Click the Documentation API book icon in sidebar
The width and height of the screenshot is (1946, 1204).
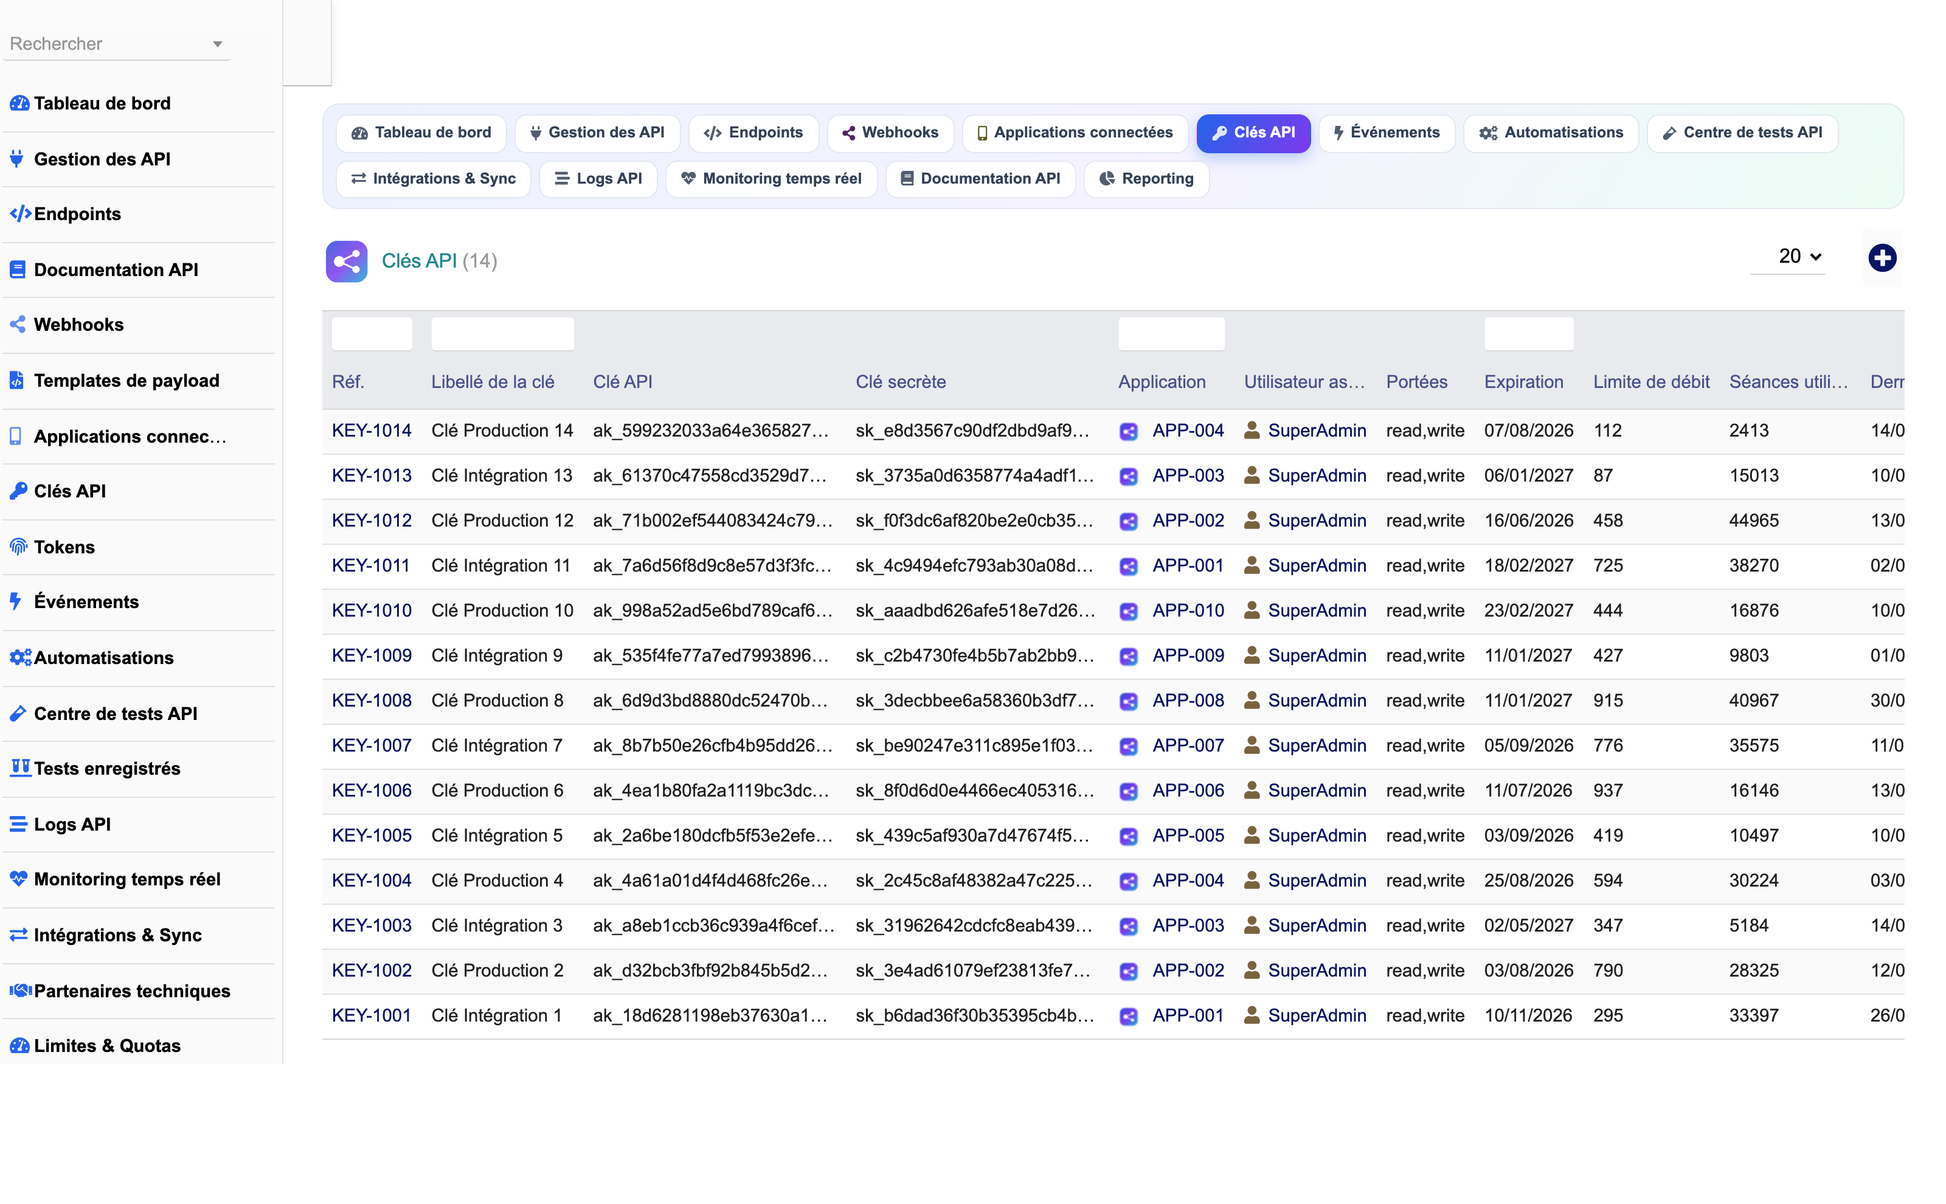[18, 269]
